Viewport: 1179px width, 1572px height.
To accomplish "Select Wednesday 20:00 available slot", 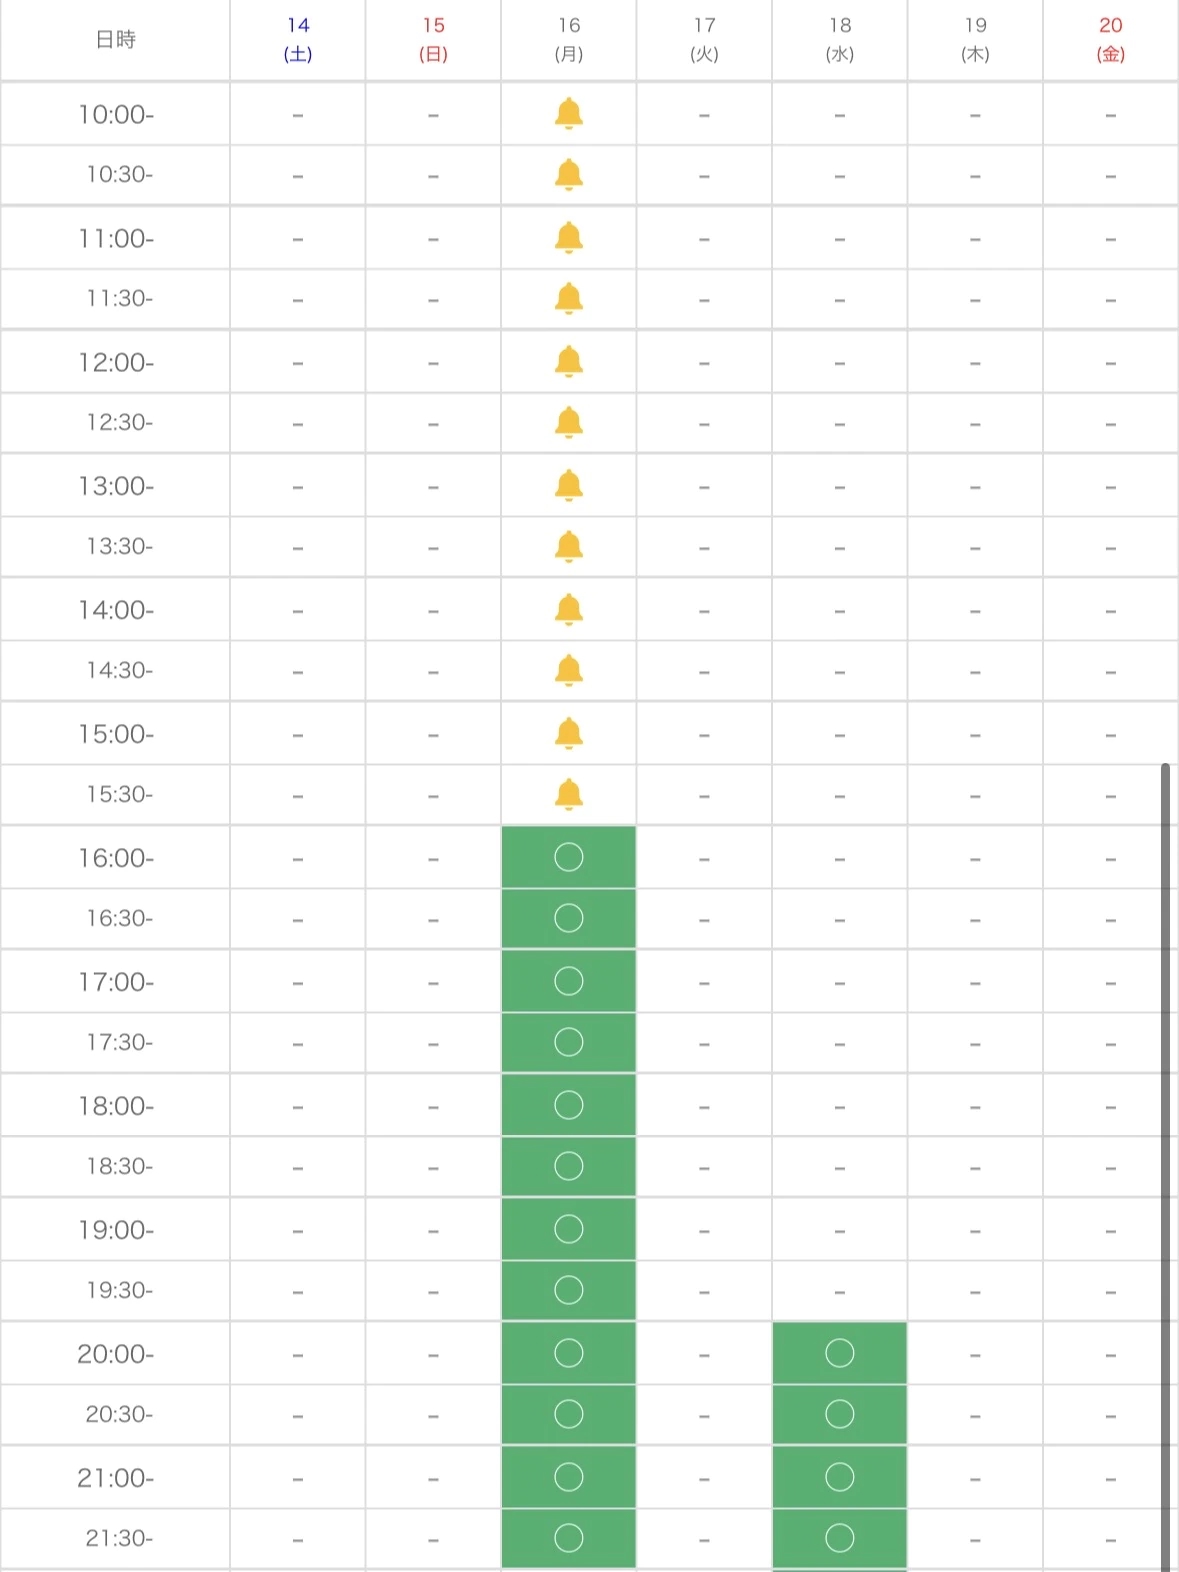I will (839, 1353).
